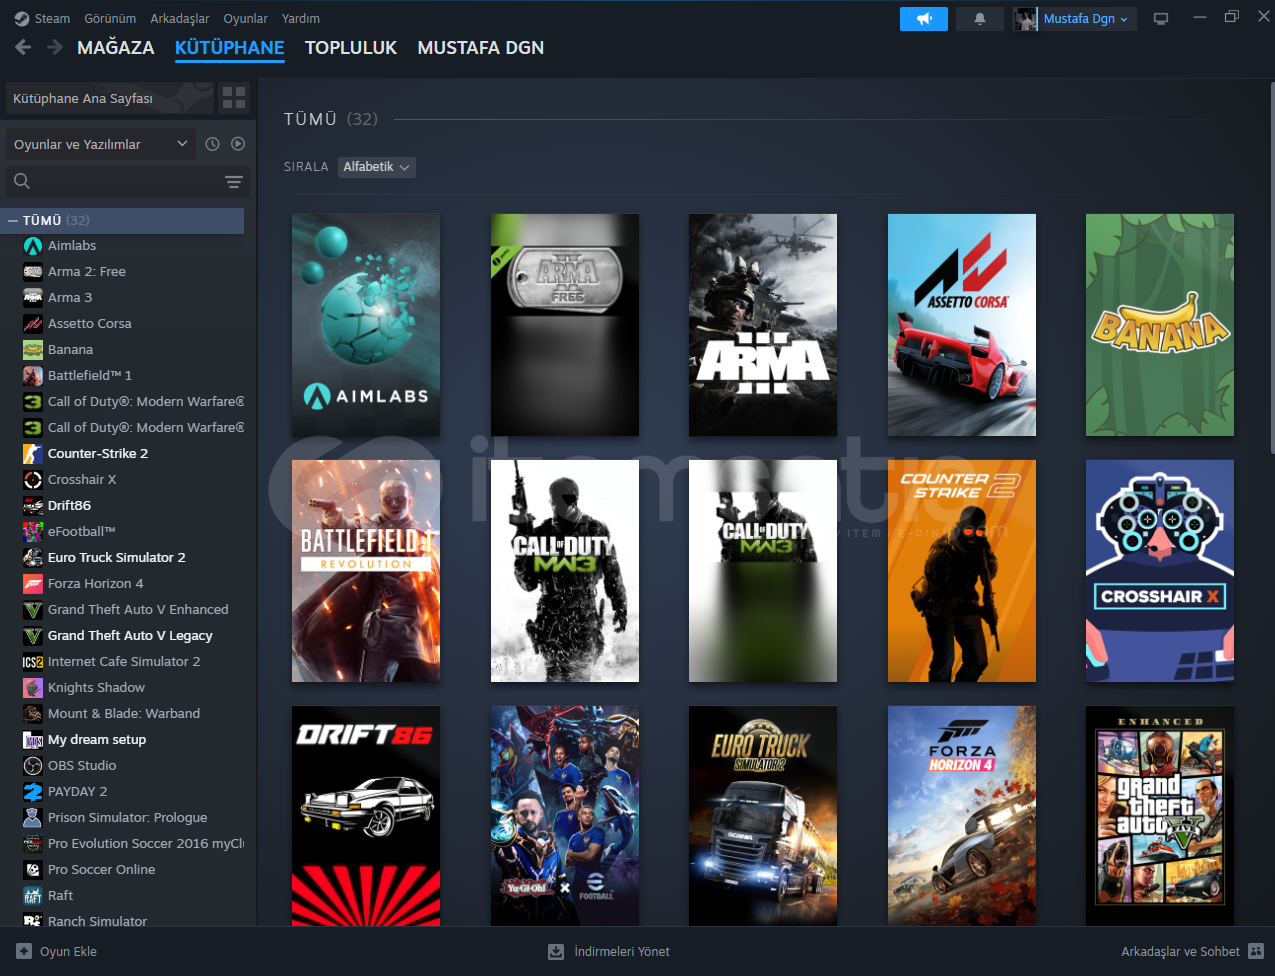The height and width of the screenshot is (976, 1275).
Task: Open the Alfabetik sort dropdown
Action: (376, 167)
